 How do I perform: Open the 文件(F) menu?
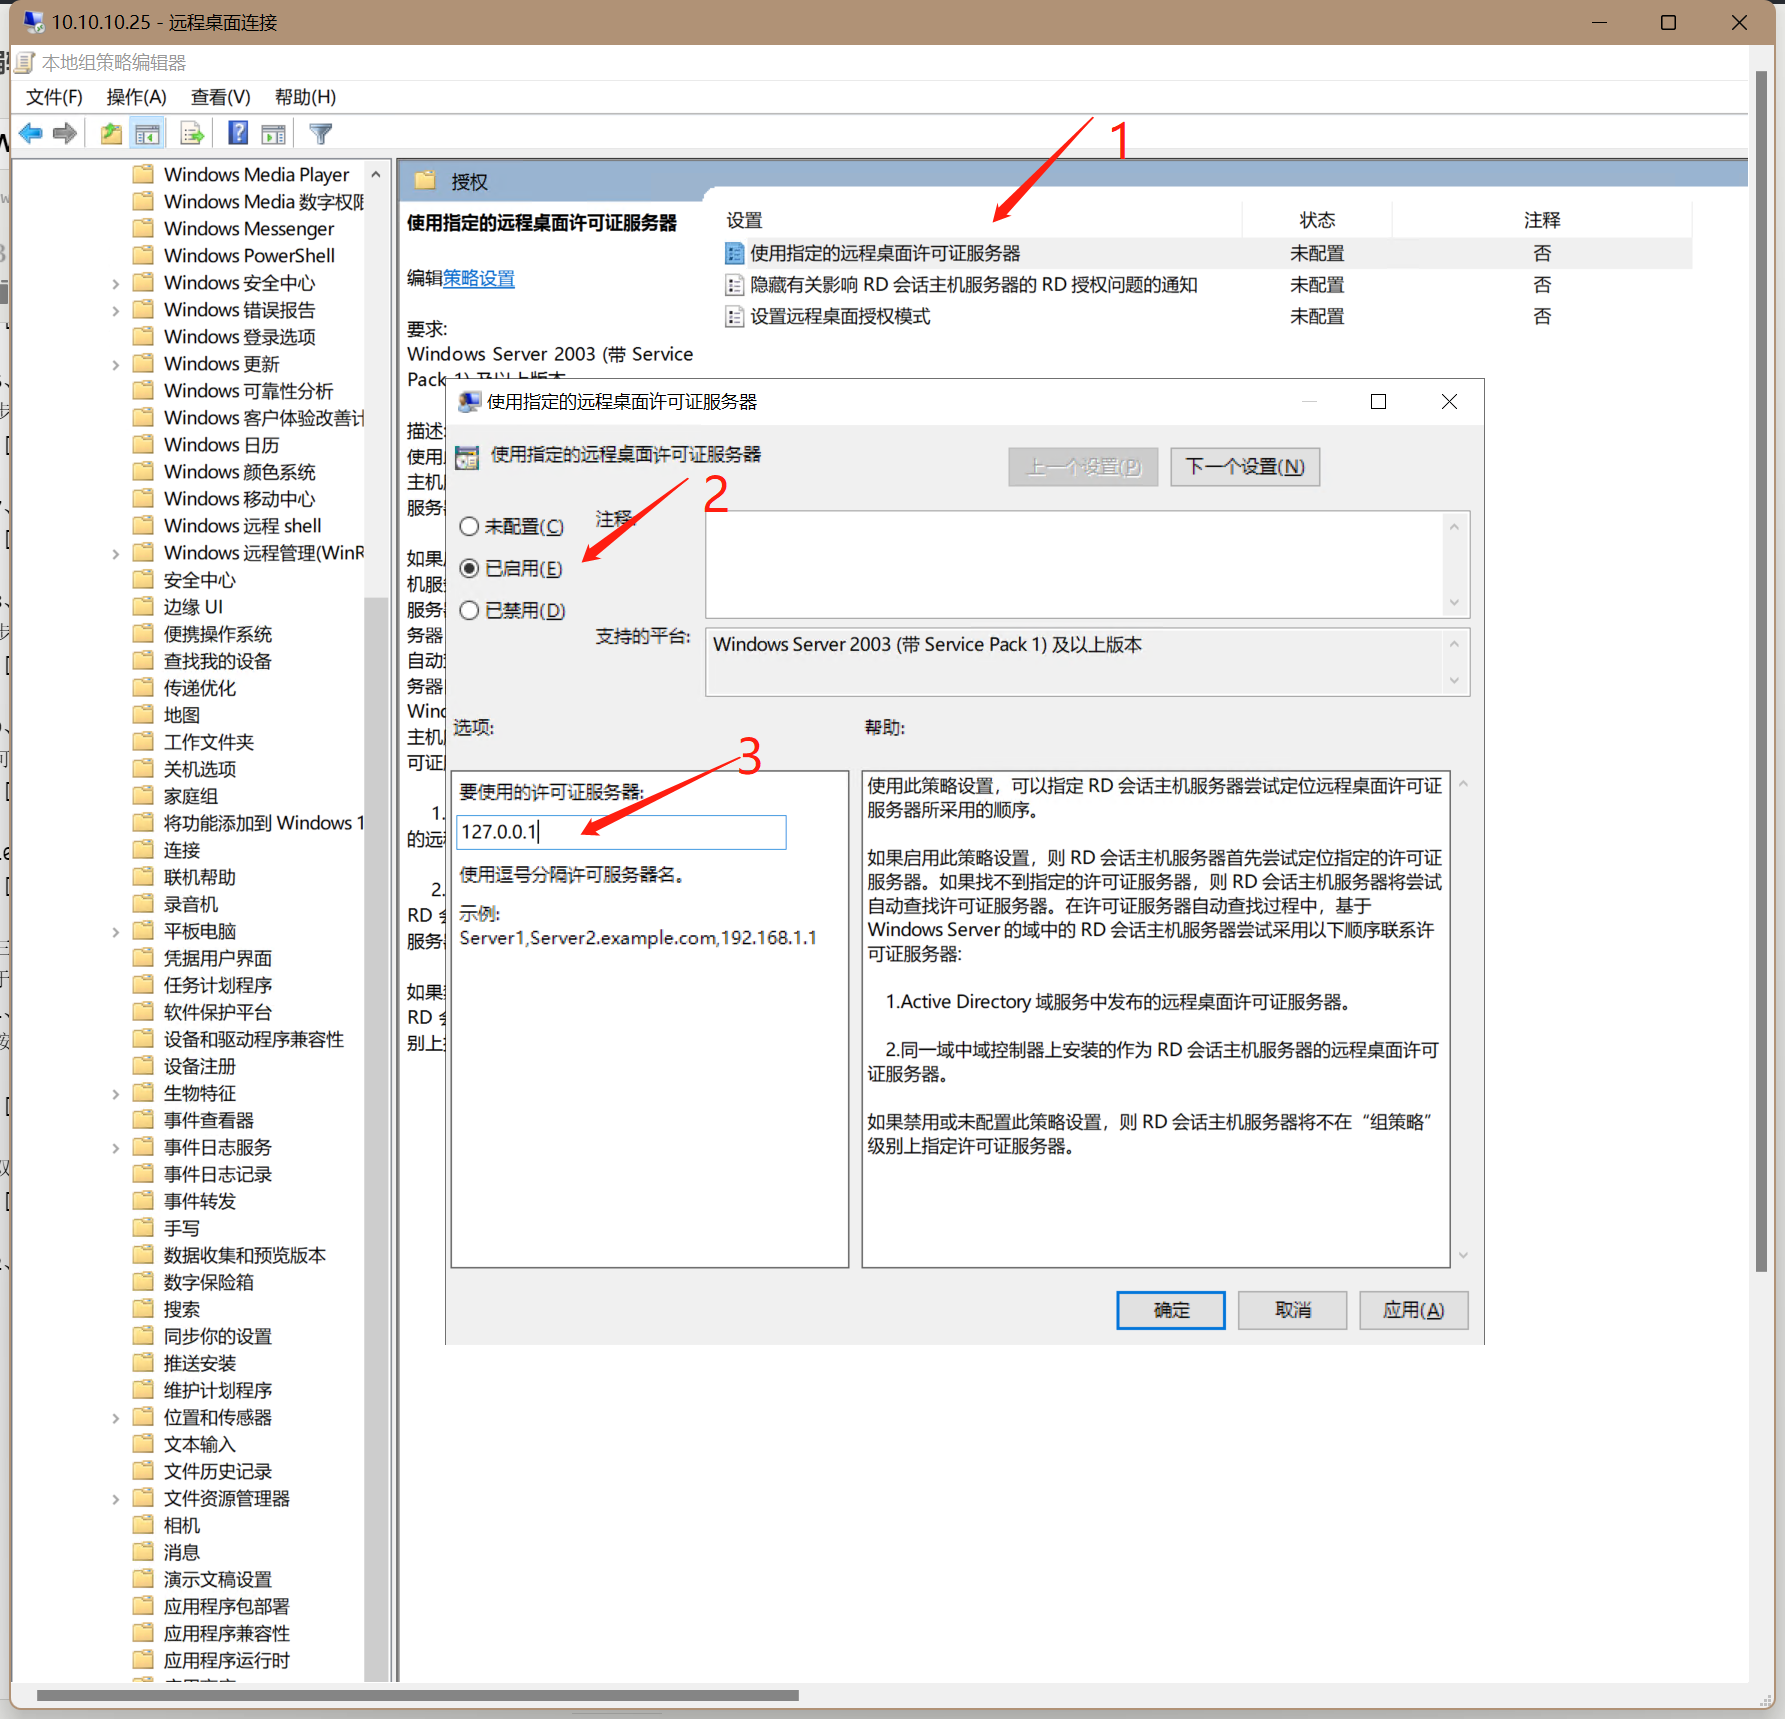tap(54, 97)
